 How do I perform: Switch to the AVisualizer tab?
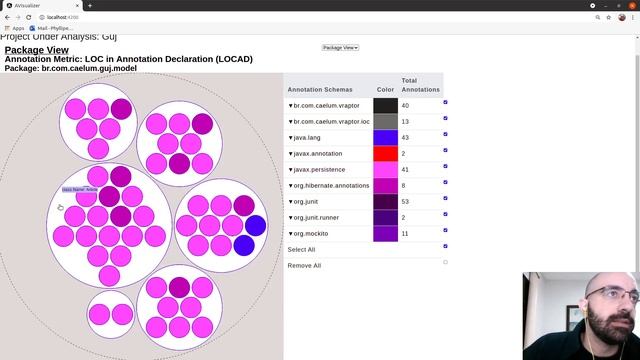pos(41,6)
